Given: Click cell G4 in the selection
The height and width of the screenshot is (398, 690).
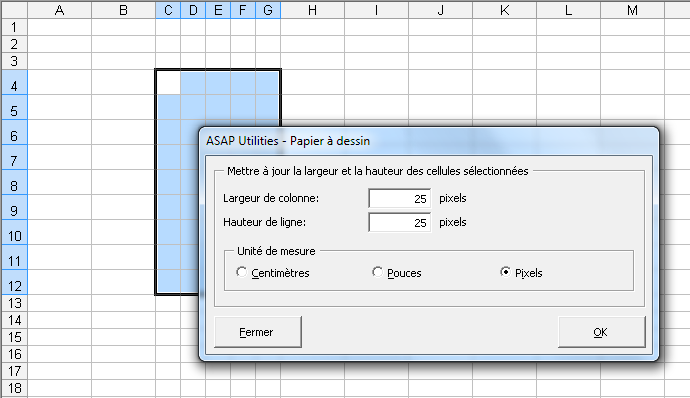Looking at the screenshot, I should (x=268, y=82).
